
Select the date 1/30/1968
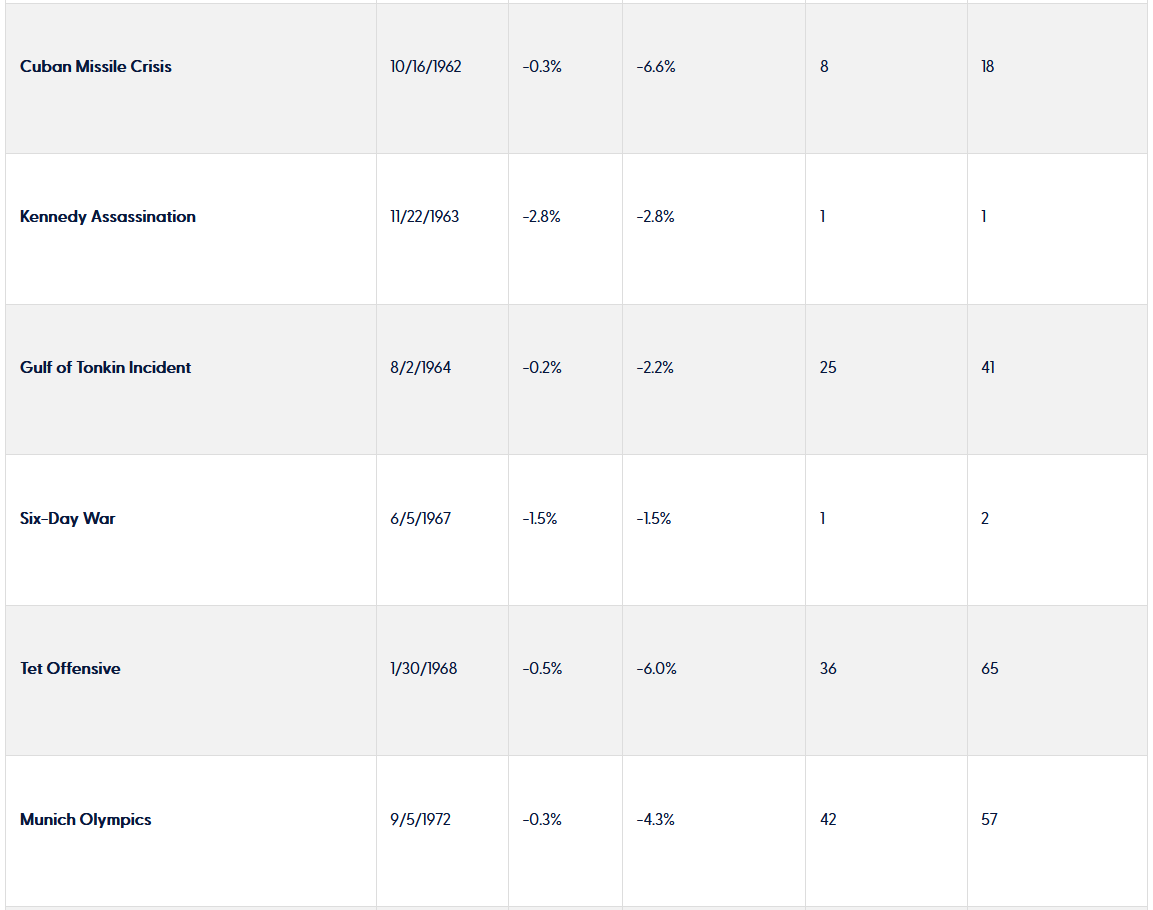point(424,669)
